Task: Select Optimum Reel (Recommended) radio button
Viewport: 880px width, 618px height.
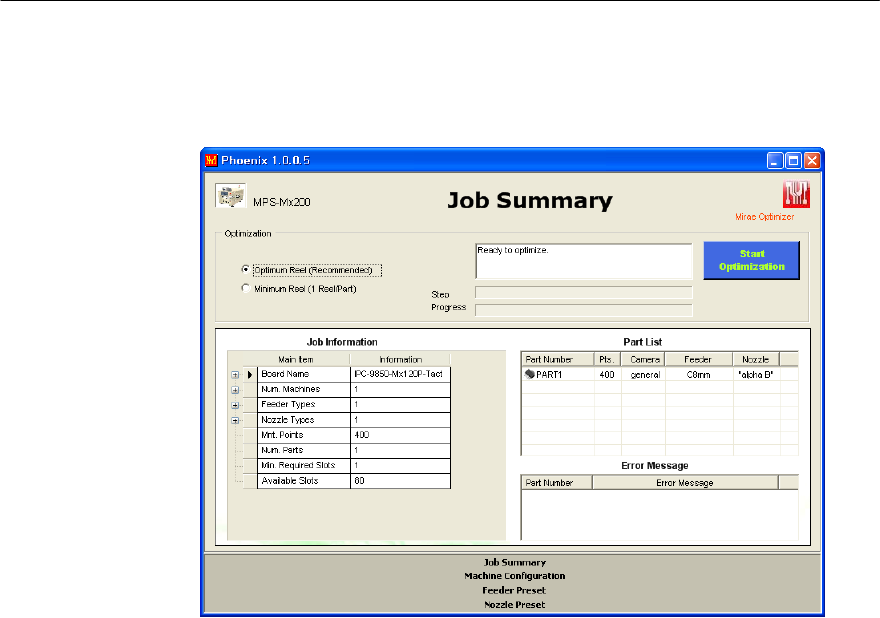Action: click(245, 269)
